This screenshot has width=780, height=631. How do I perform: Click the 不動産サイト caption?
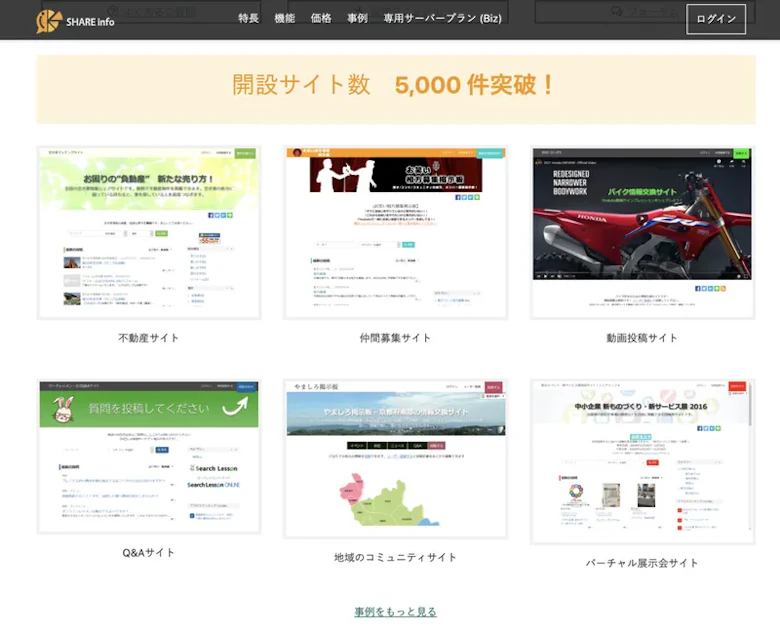pos(148,338)
